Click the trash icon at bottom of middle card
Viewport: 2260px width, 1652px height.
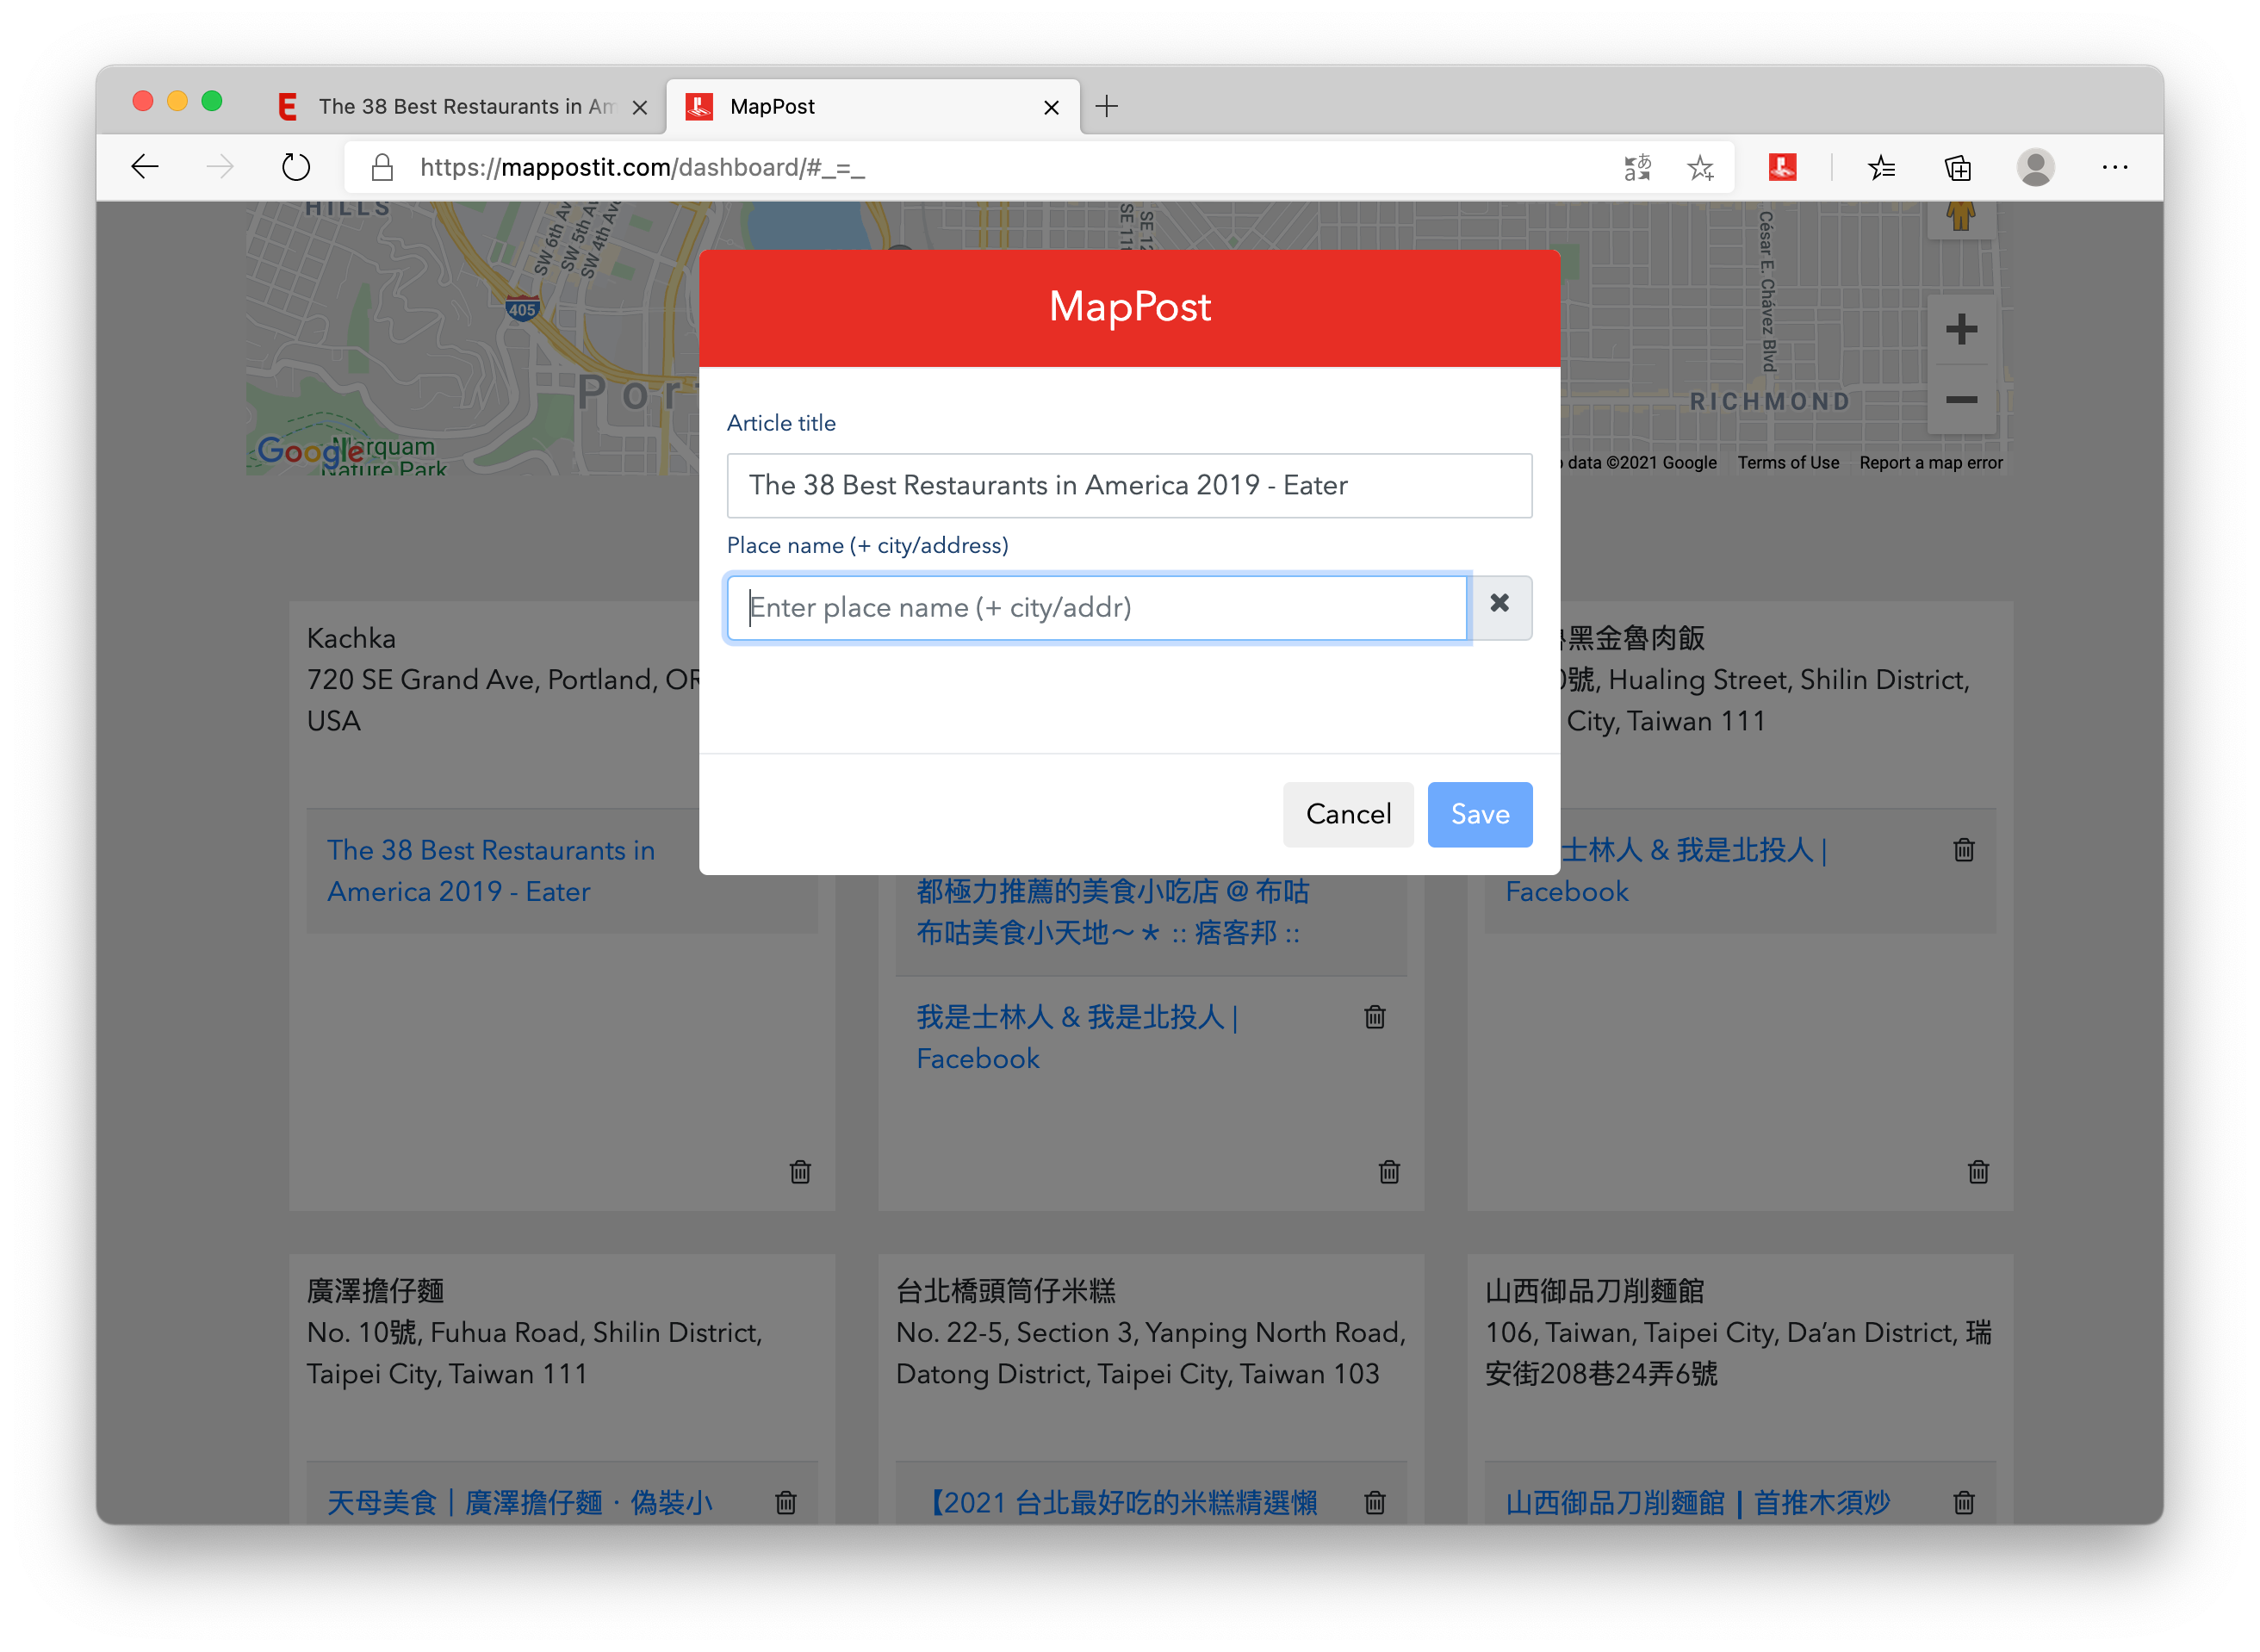(1389, 1171)
